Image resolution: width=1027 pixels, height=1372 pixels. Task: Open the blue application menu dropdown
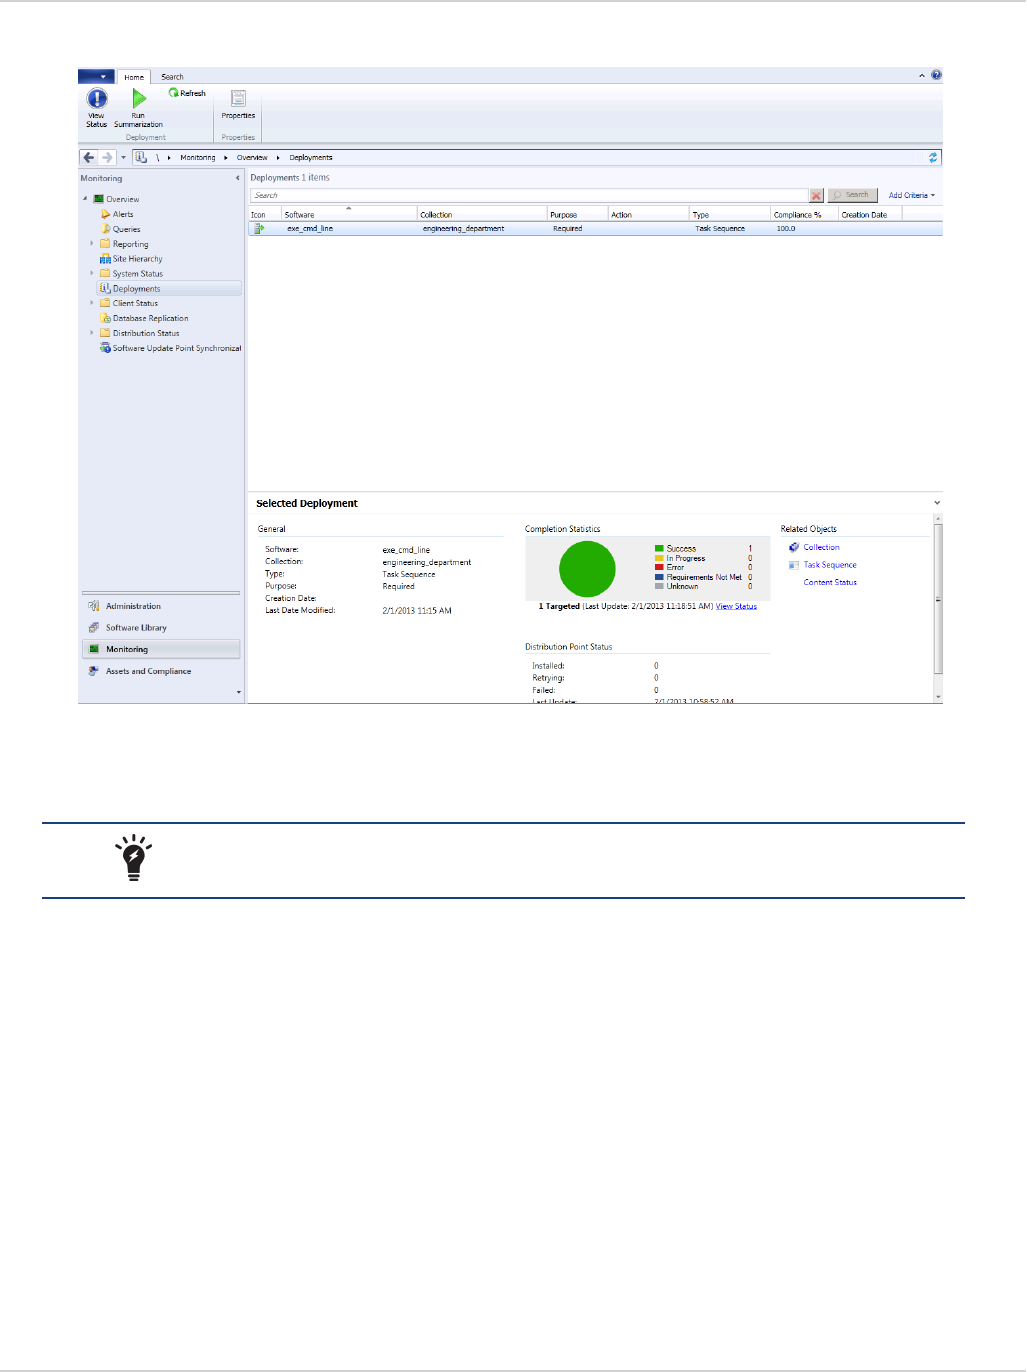pyautogui.click(x=96, y=76)
